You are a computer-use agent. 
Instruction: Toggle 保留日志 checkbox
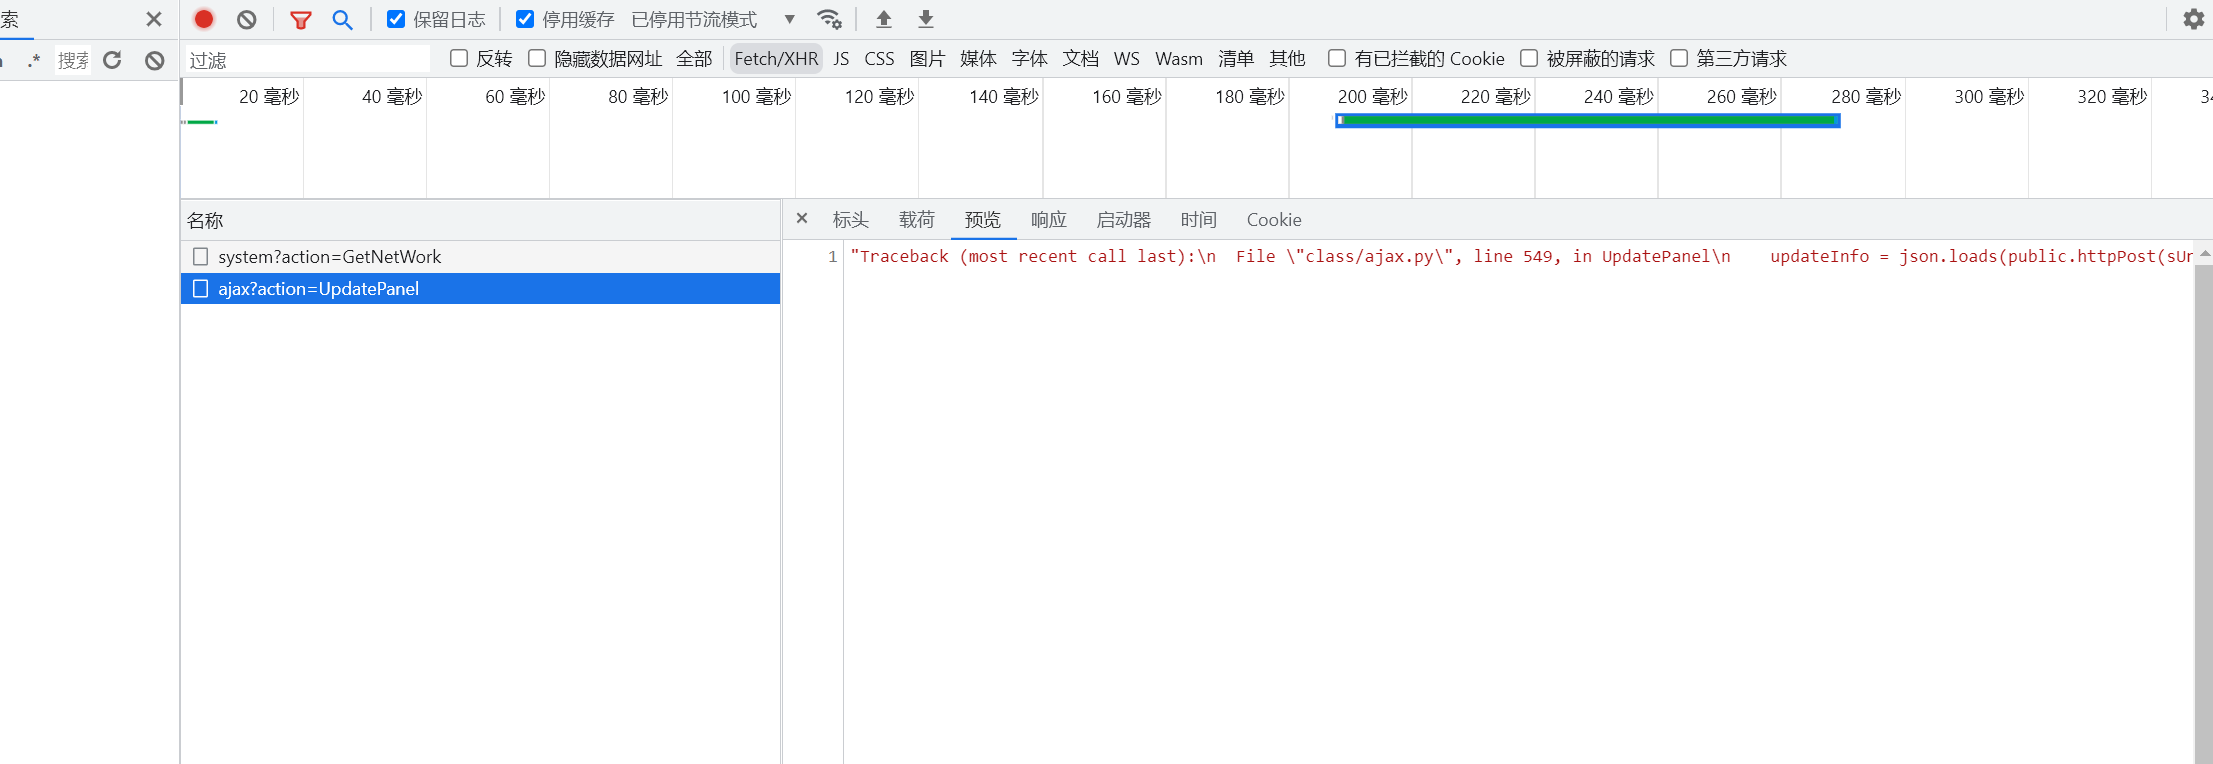pos(396,19)
